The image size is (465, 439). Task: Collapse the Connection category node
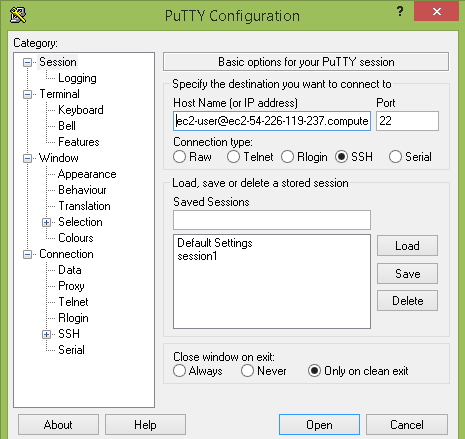click(27, 254)
